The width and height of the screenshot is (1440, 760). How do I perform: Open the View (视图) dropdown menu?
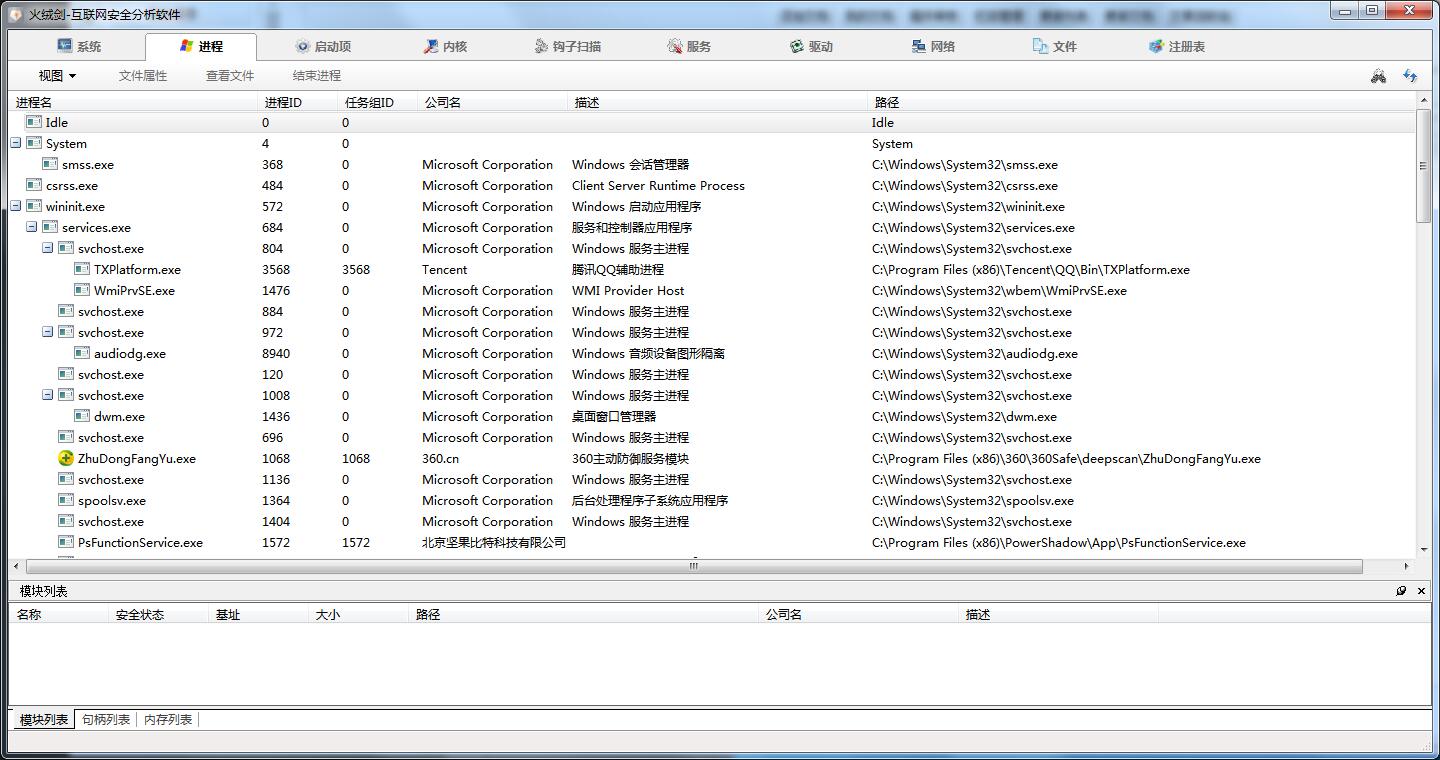57,76
